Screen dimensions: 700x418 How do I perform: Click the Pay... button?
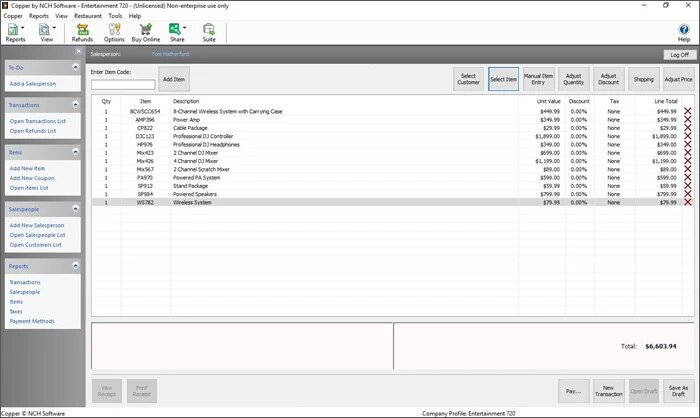coord(574,391)
